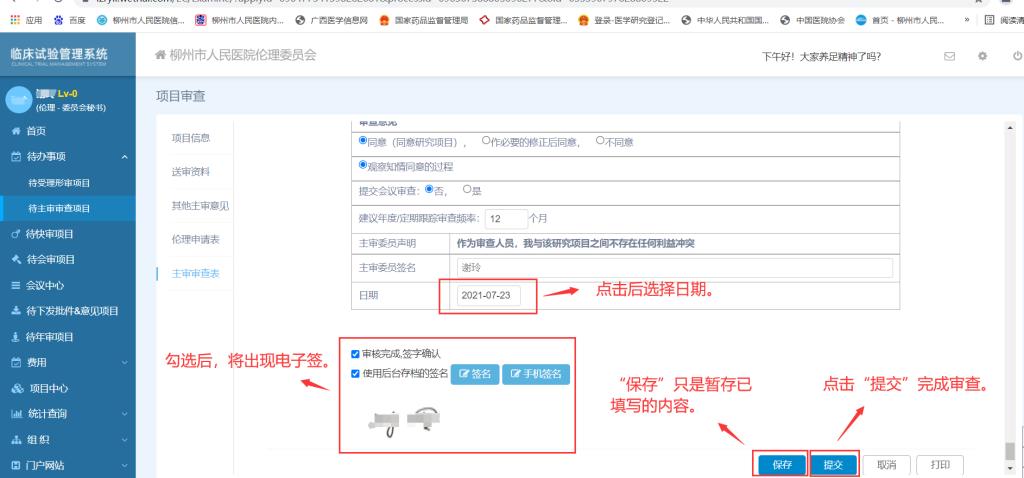Image resolution: width=1024 pixels, height=478 pixels.
Task: Uncheck 审核完成,签字确认 checkbox
Action: [x=356, y=354]
